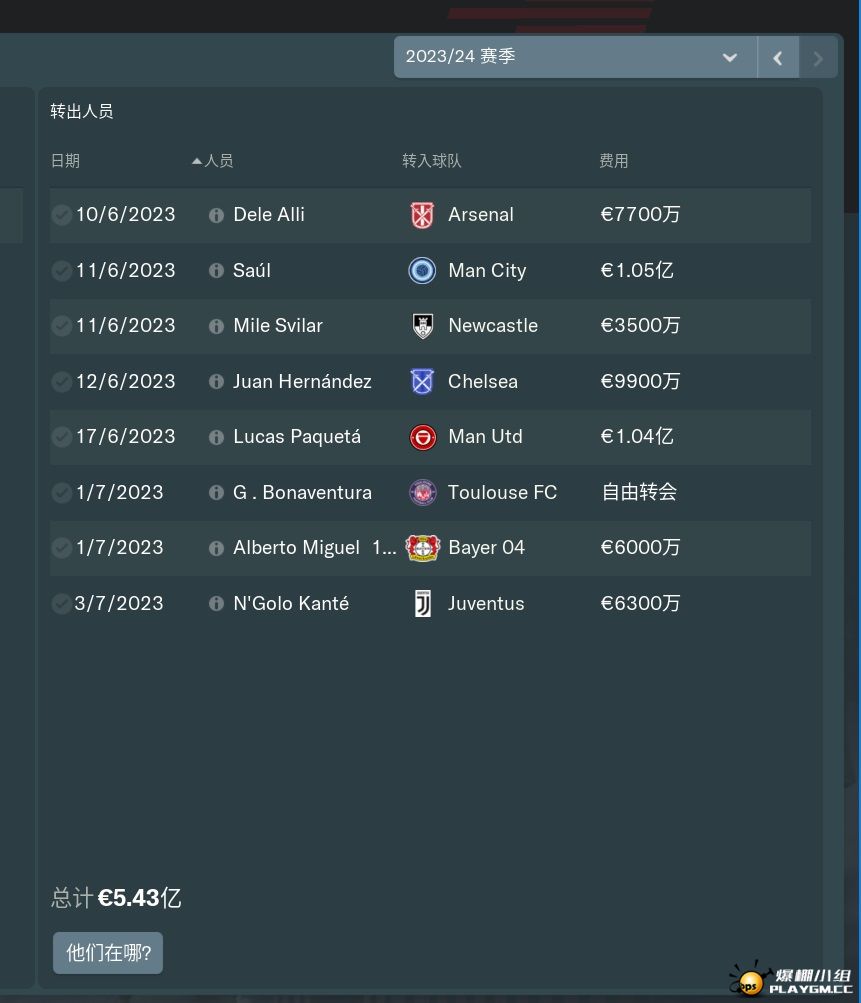Click the Juventus club logo

tap(422, 604)
